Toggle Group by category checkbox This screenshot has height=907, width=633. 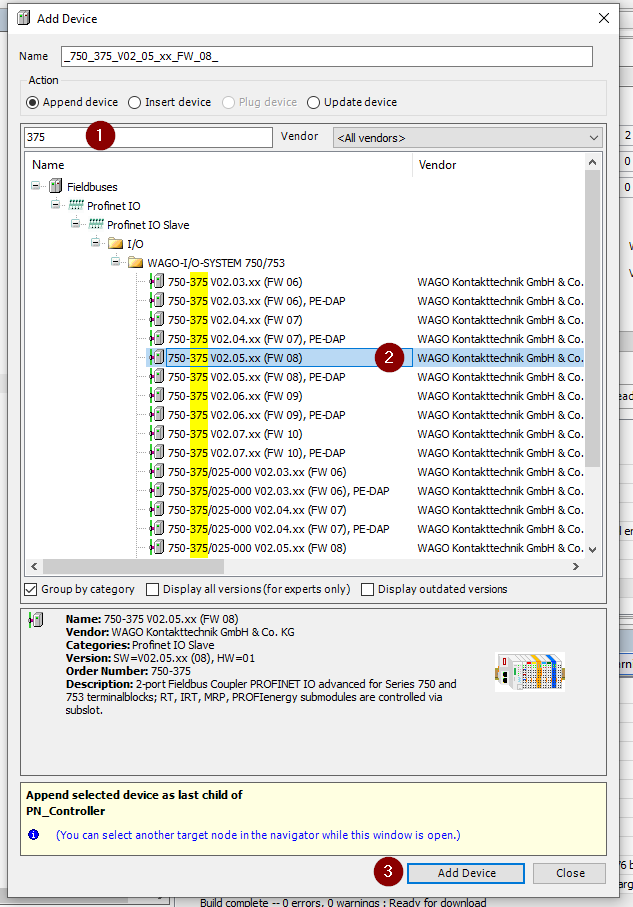click(x=31, y=589)
